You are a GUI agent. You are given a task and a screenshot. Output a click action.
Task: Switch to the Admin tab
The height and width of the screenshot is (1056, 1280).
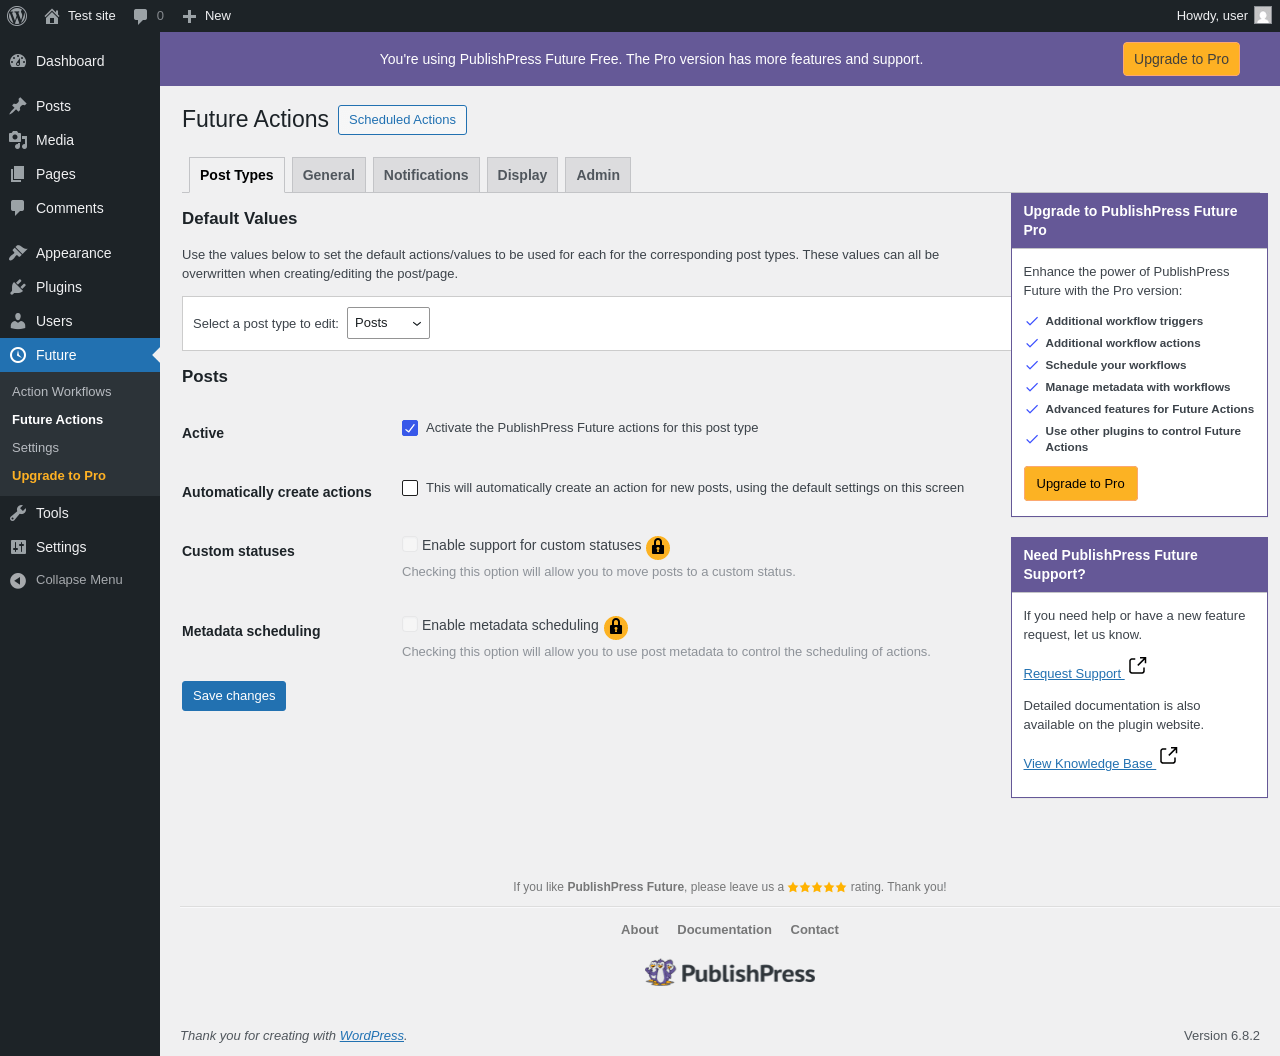click(x=598, y=175)
